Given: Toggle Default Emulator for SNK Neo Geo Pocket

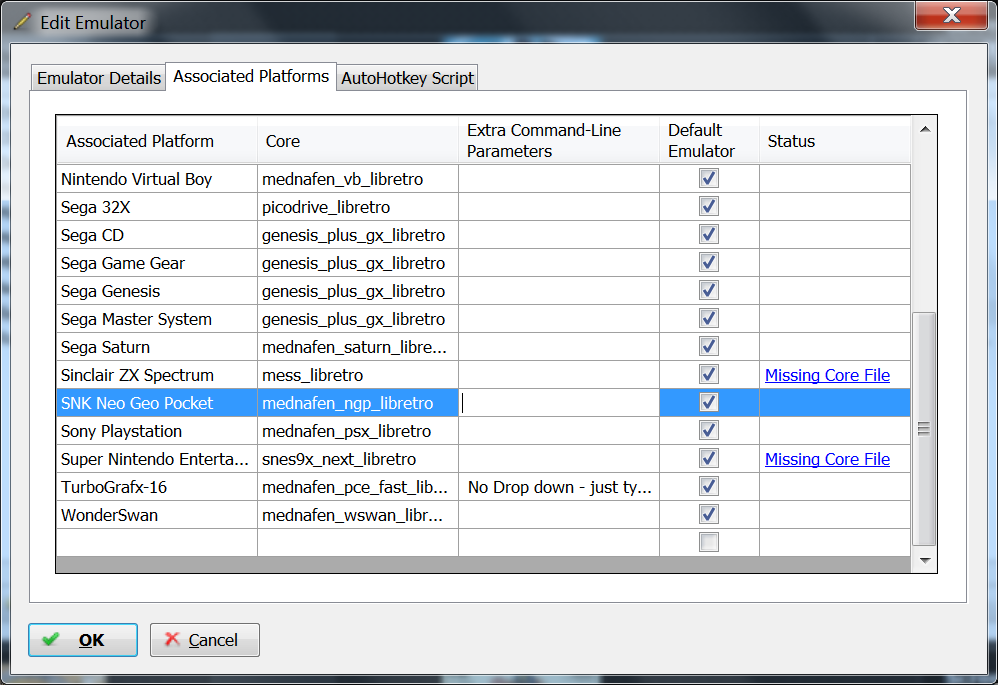Looking at the screenshot, I should tap(709, 402).
